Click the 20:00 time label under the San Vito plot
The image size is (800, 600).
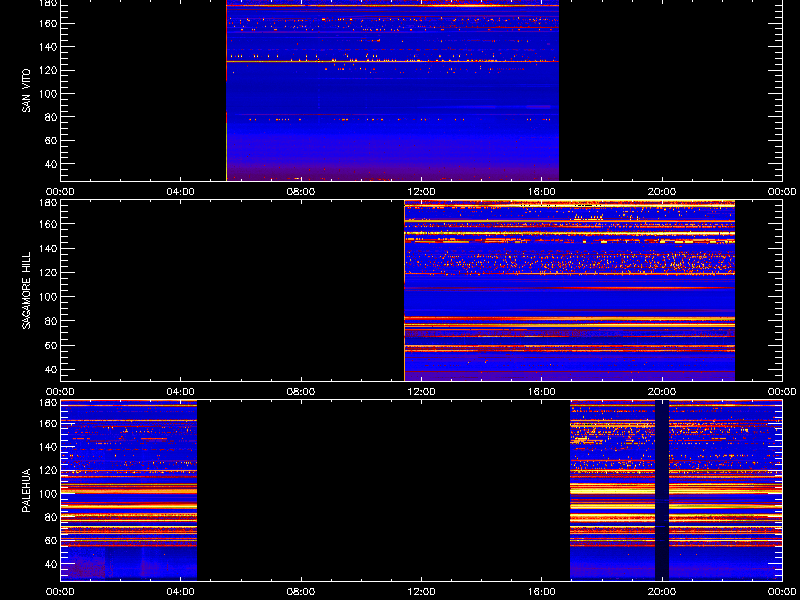coord(662,192)
